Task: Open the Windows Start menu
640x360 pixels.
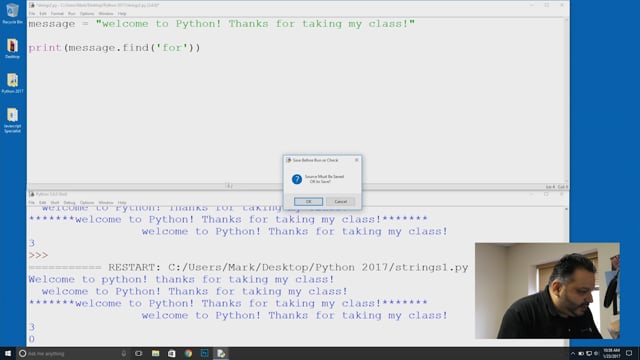Action: point(8,353)
